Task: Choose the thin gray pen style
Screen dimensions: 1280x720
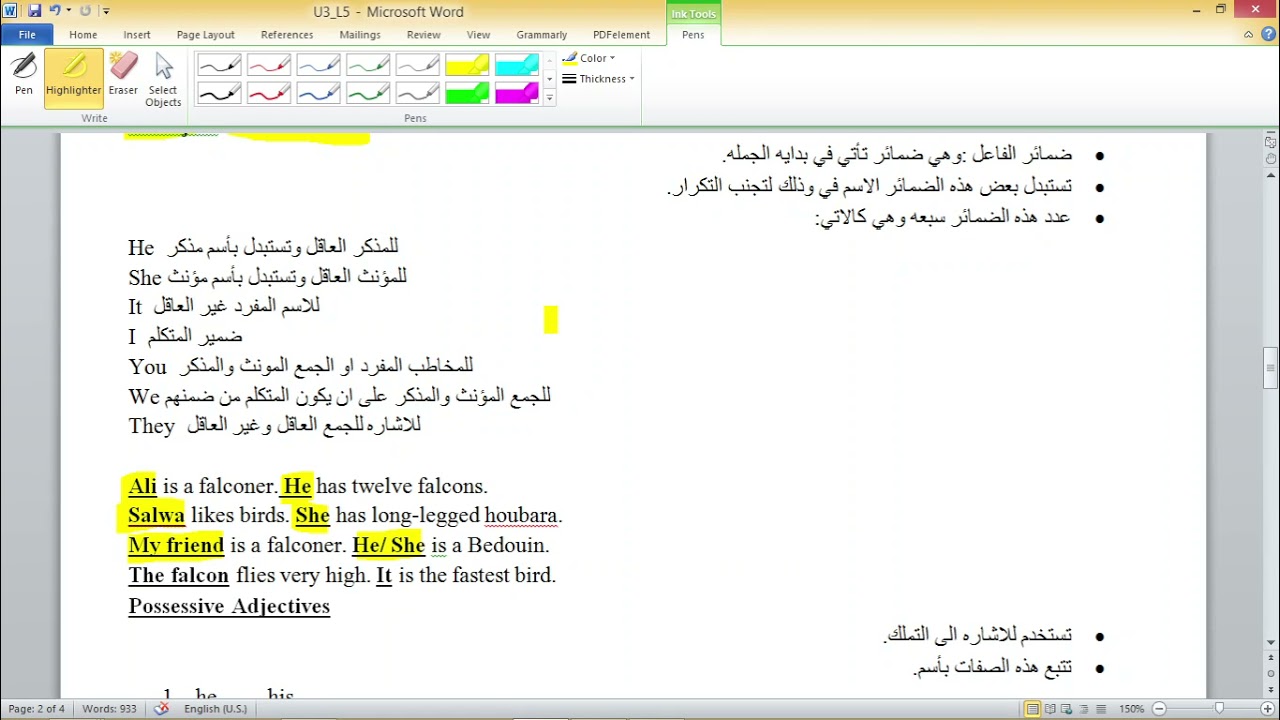Action: point(417,66)
